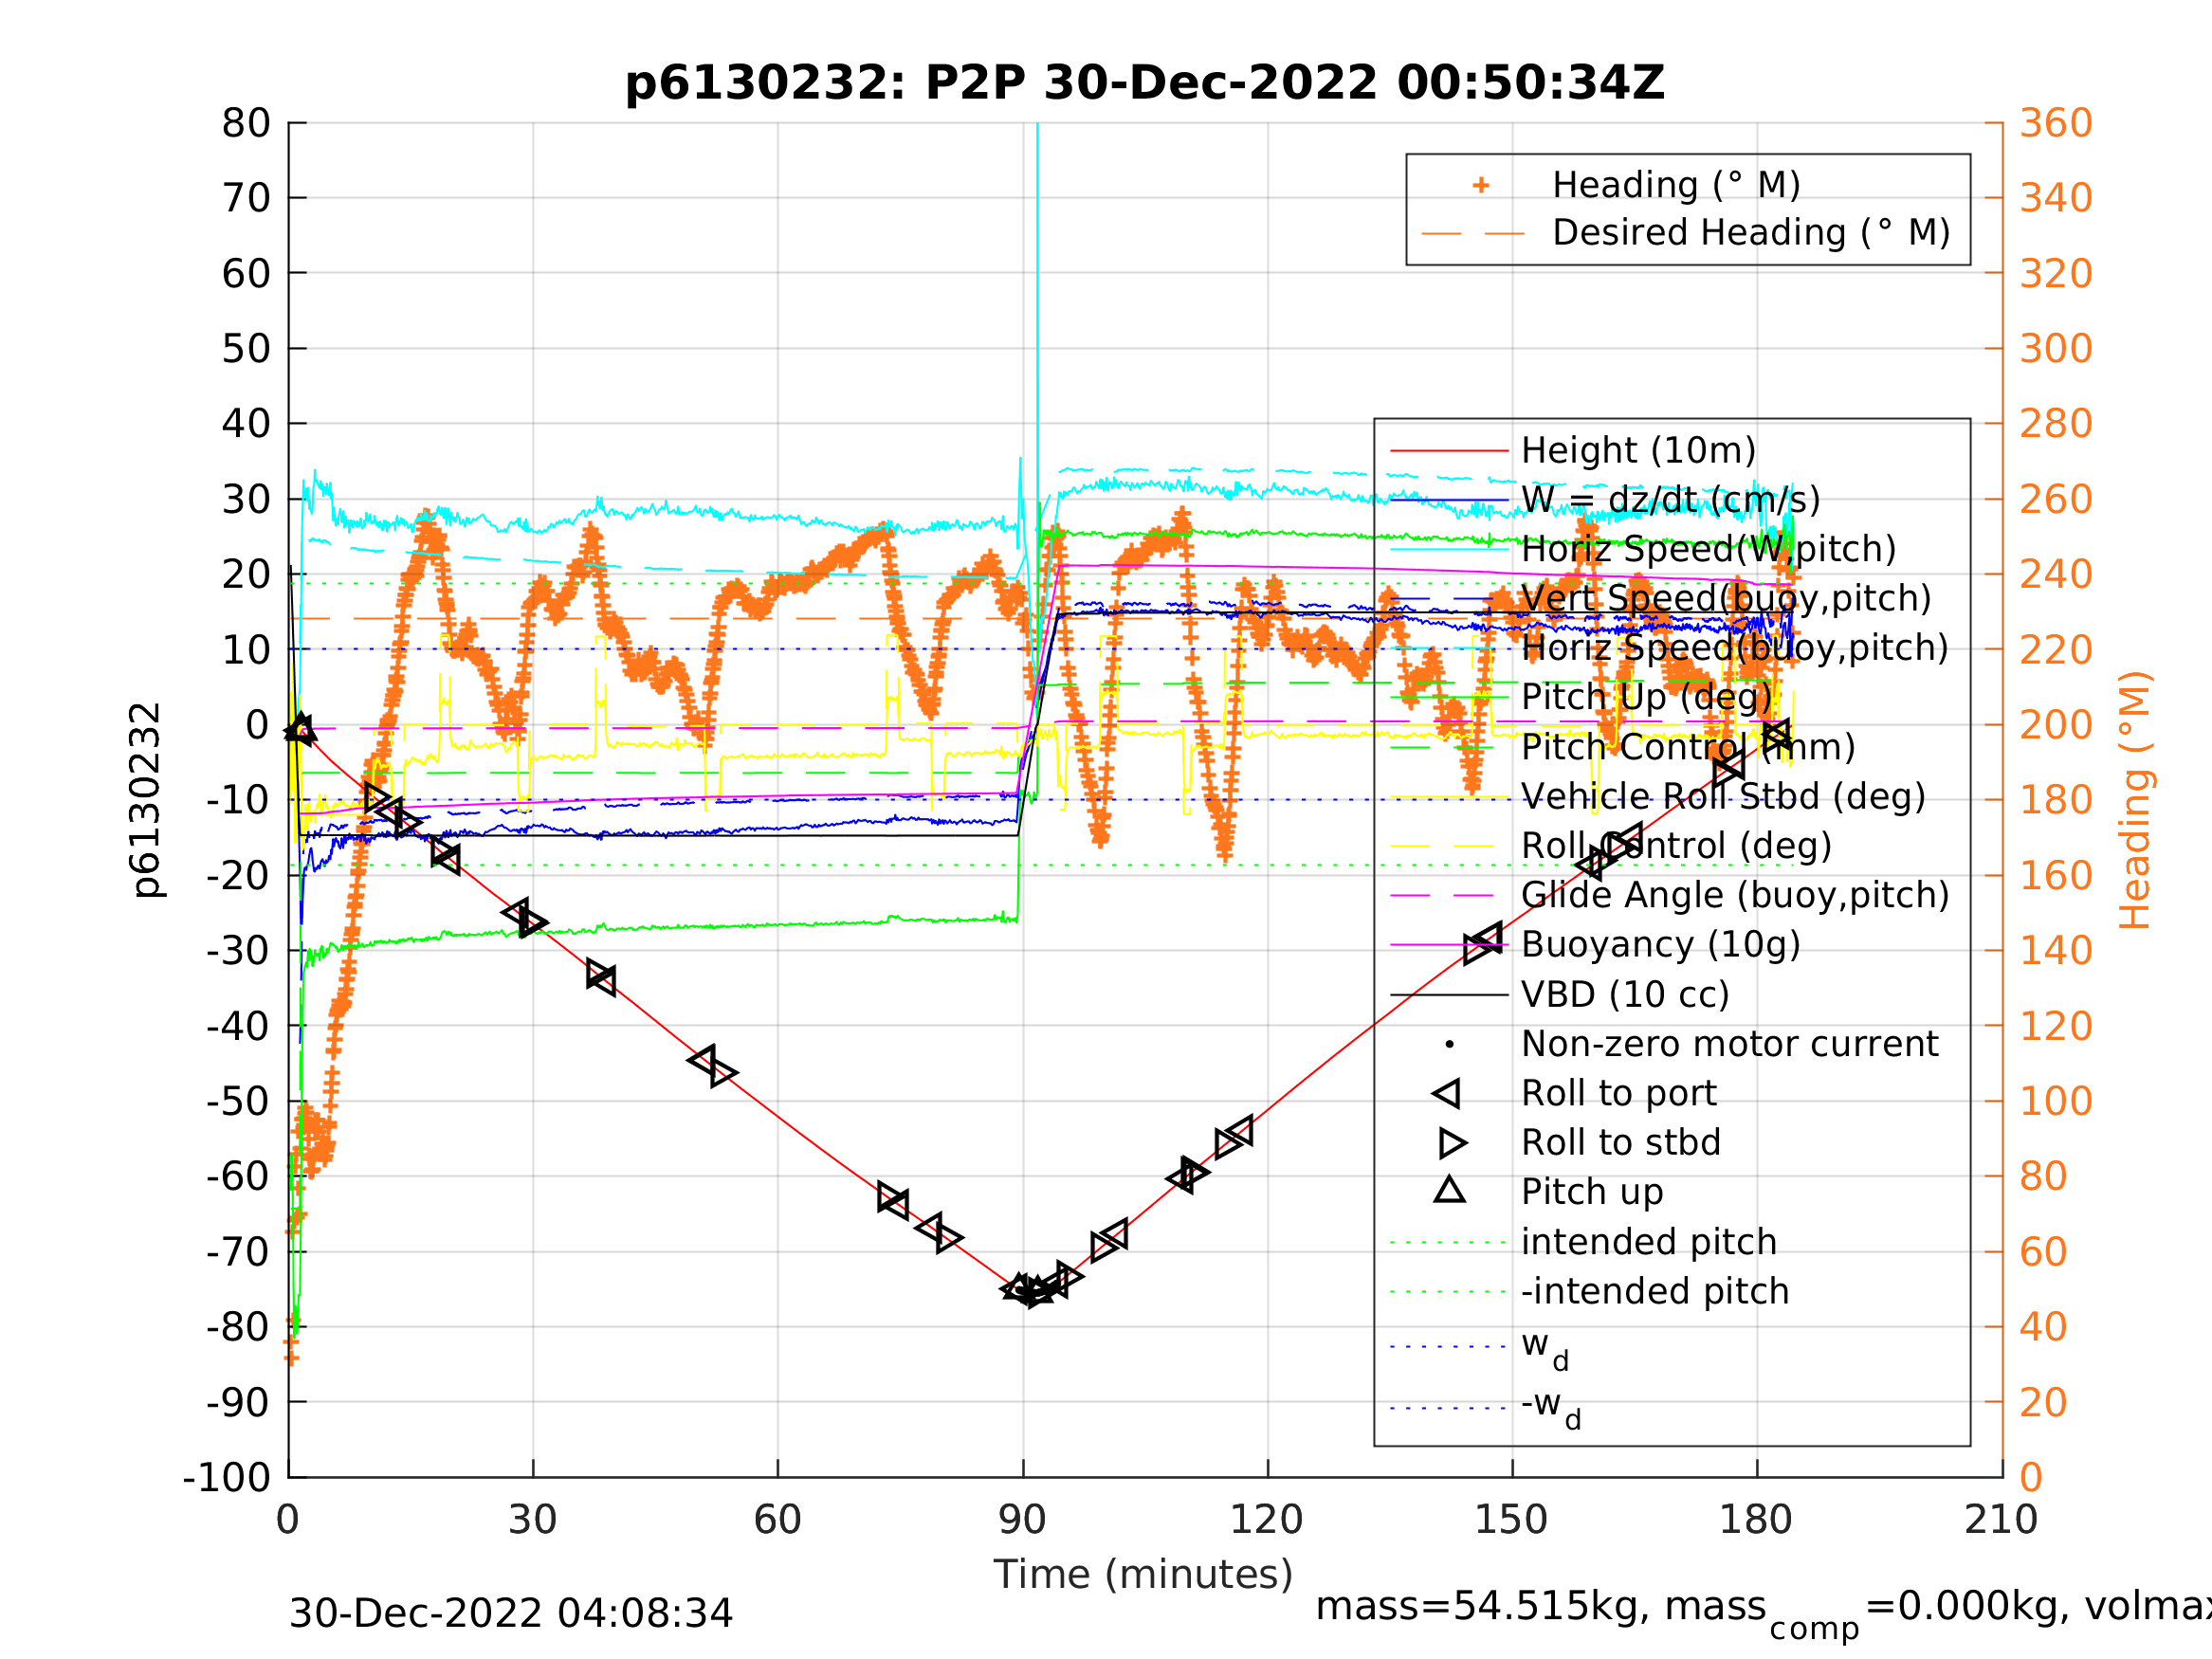The width and height of the screenshot is (2212, 1659).
Task: Click the Vert Speed(buoy,pitch) legend label
Action: click(x=1726, y=598)
